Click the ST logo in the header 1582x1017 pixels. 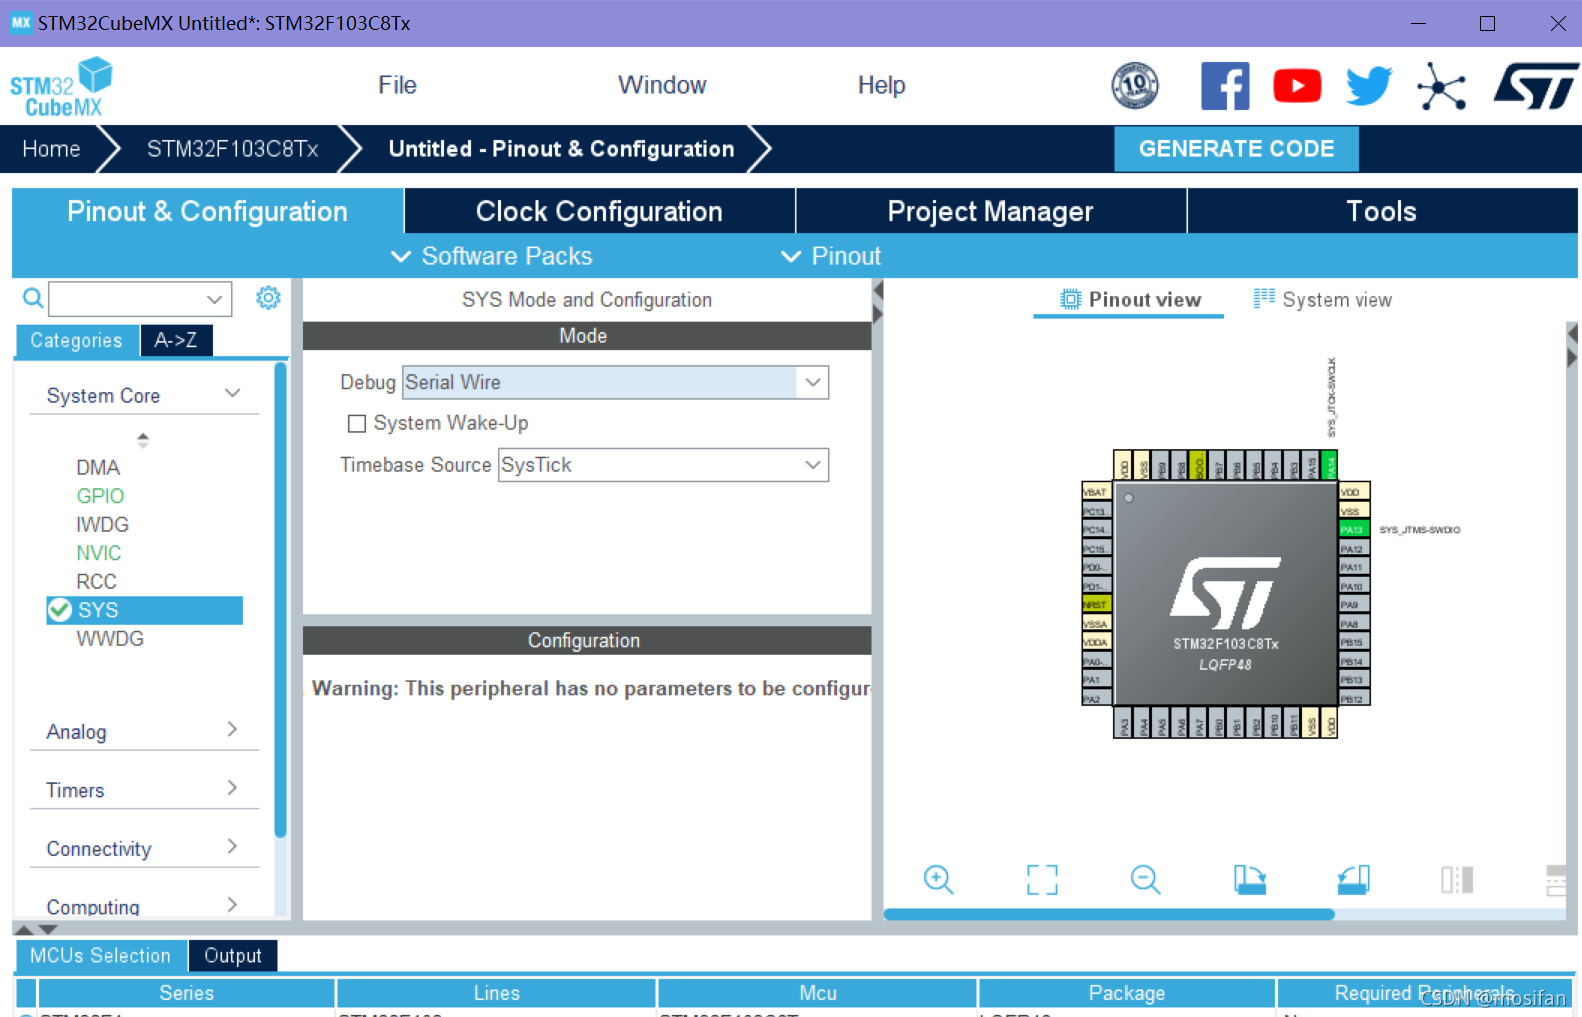point(1535,86)
